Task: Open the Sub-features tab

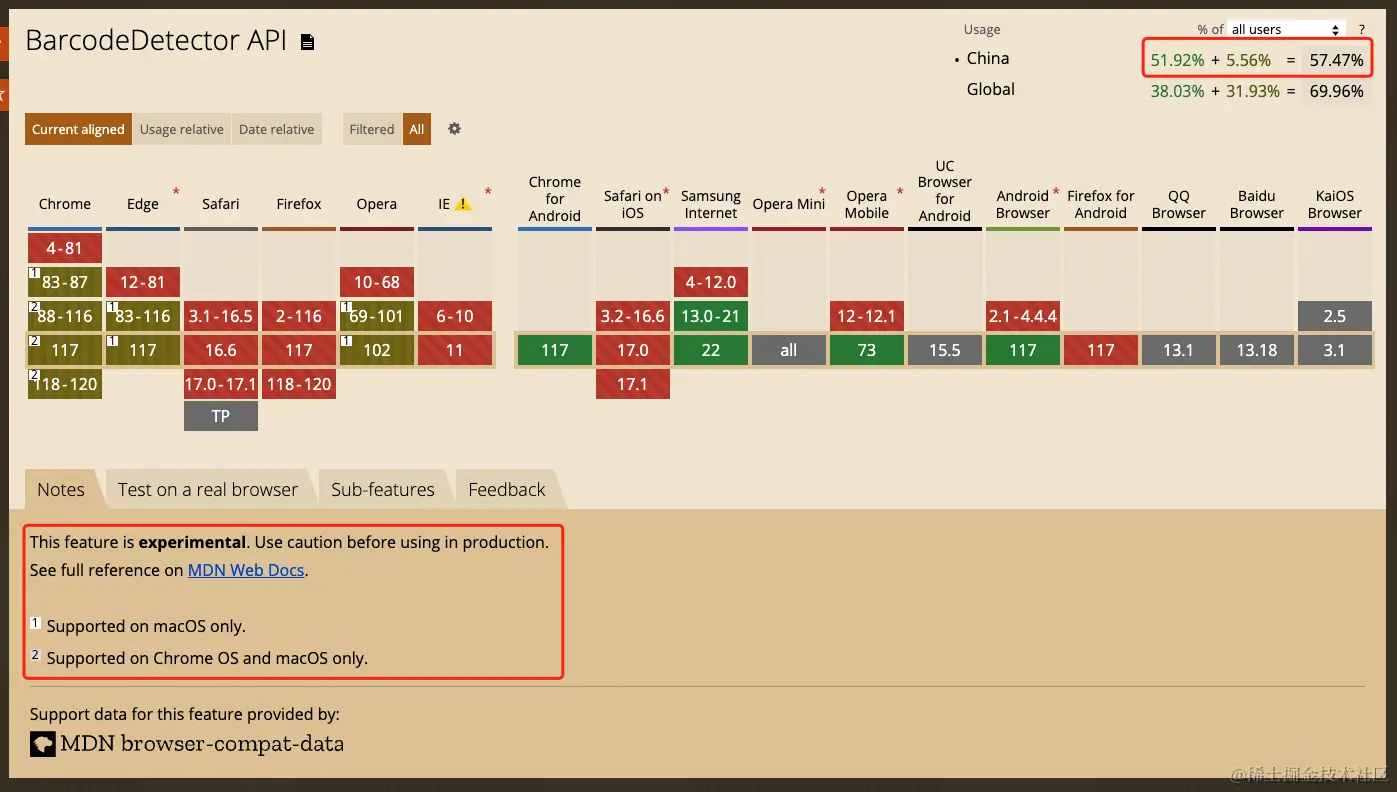Action: [x=383, y=489]
